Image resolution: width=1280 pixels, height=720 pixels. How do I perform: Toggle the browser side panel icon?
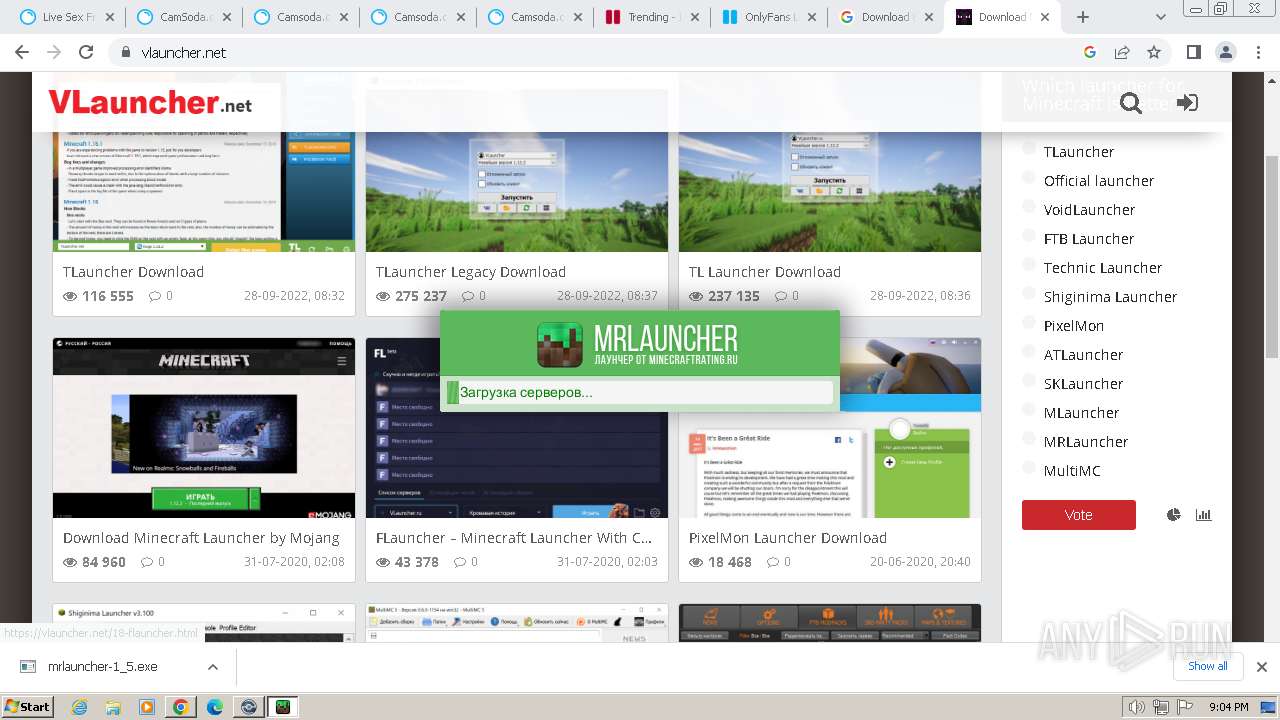(x=1193, y=52)
